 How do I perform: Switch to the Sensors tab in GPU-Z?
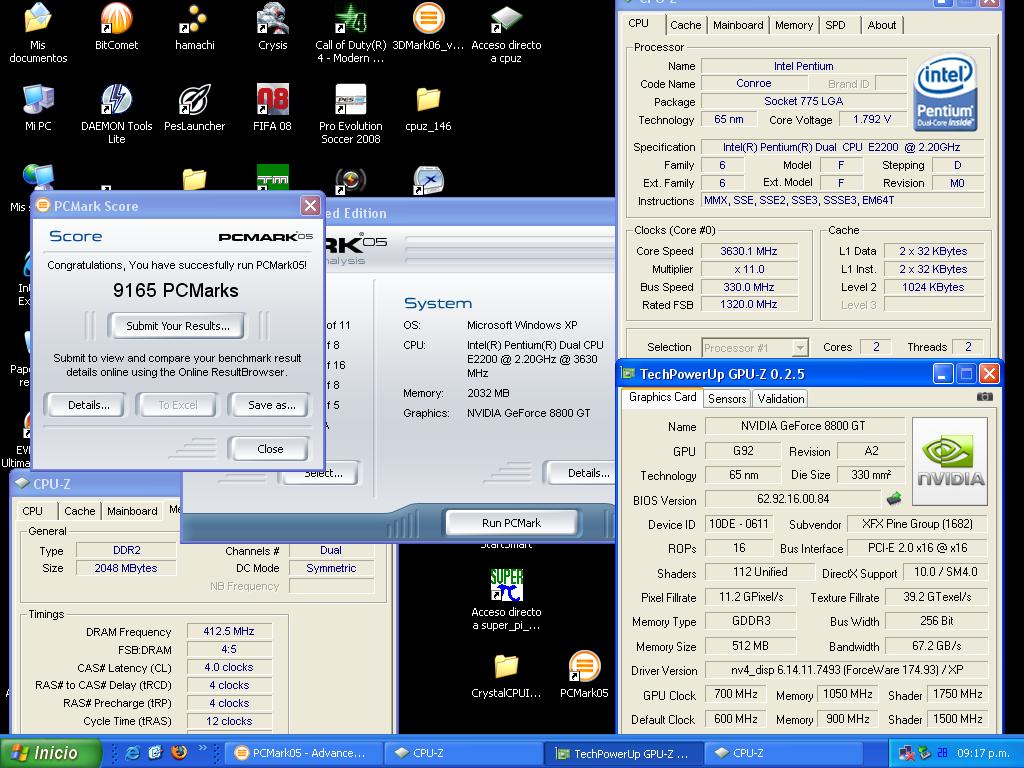point(727,398)
